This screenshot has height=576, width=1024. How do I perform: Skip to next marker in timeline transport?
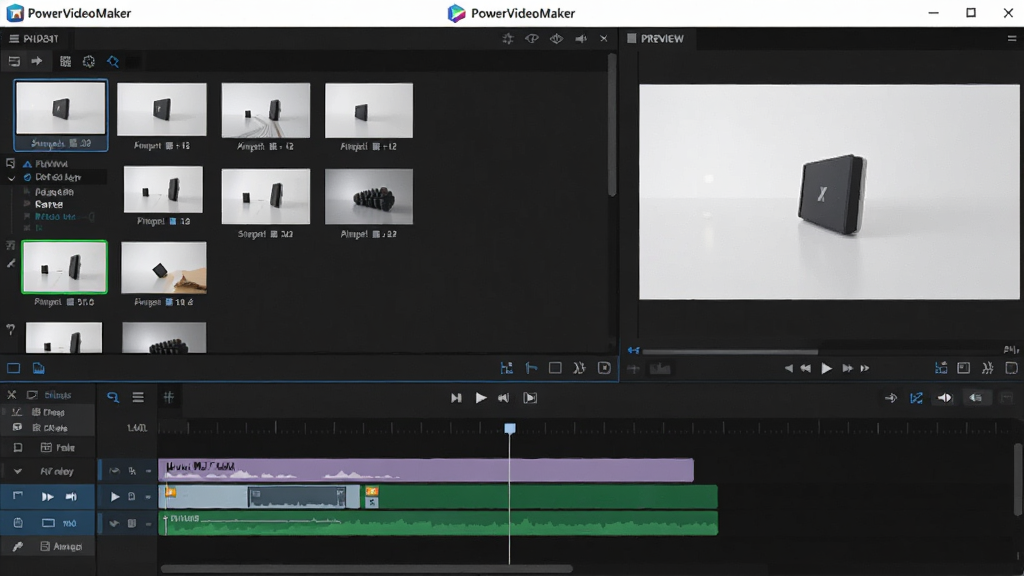456,398
